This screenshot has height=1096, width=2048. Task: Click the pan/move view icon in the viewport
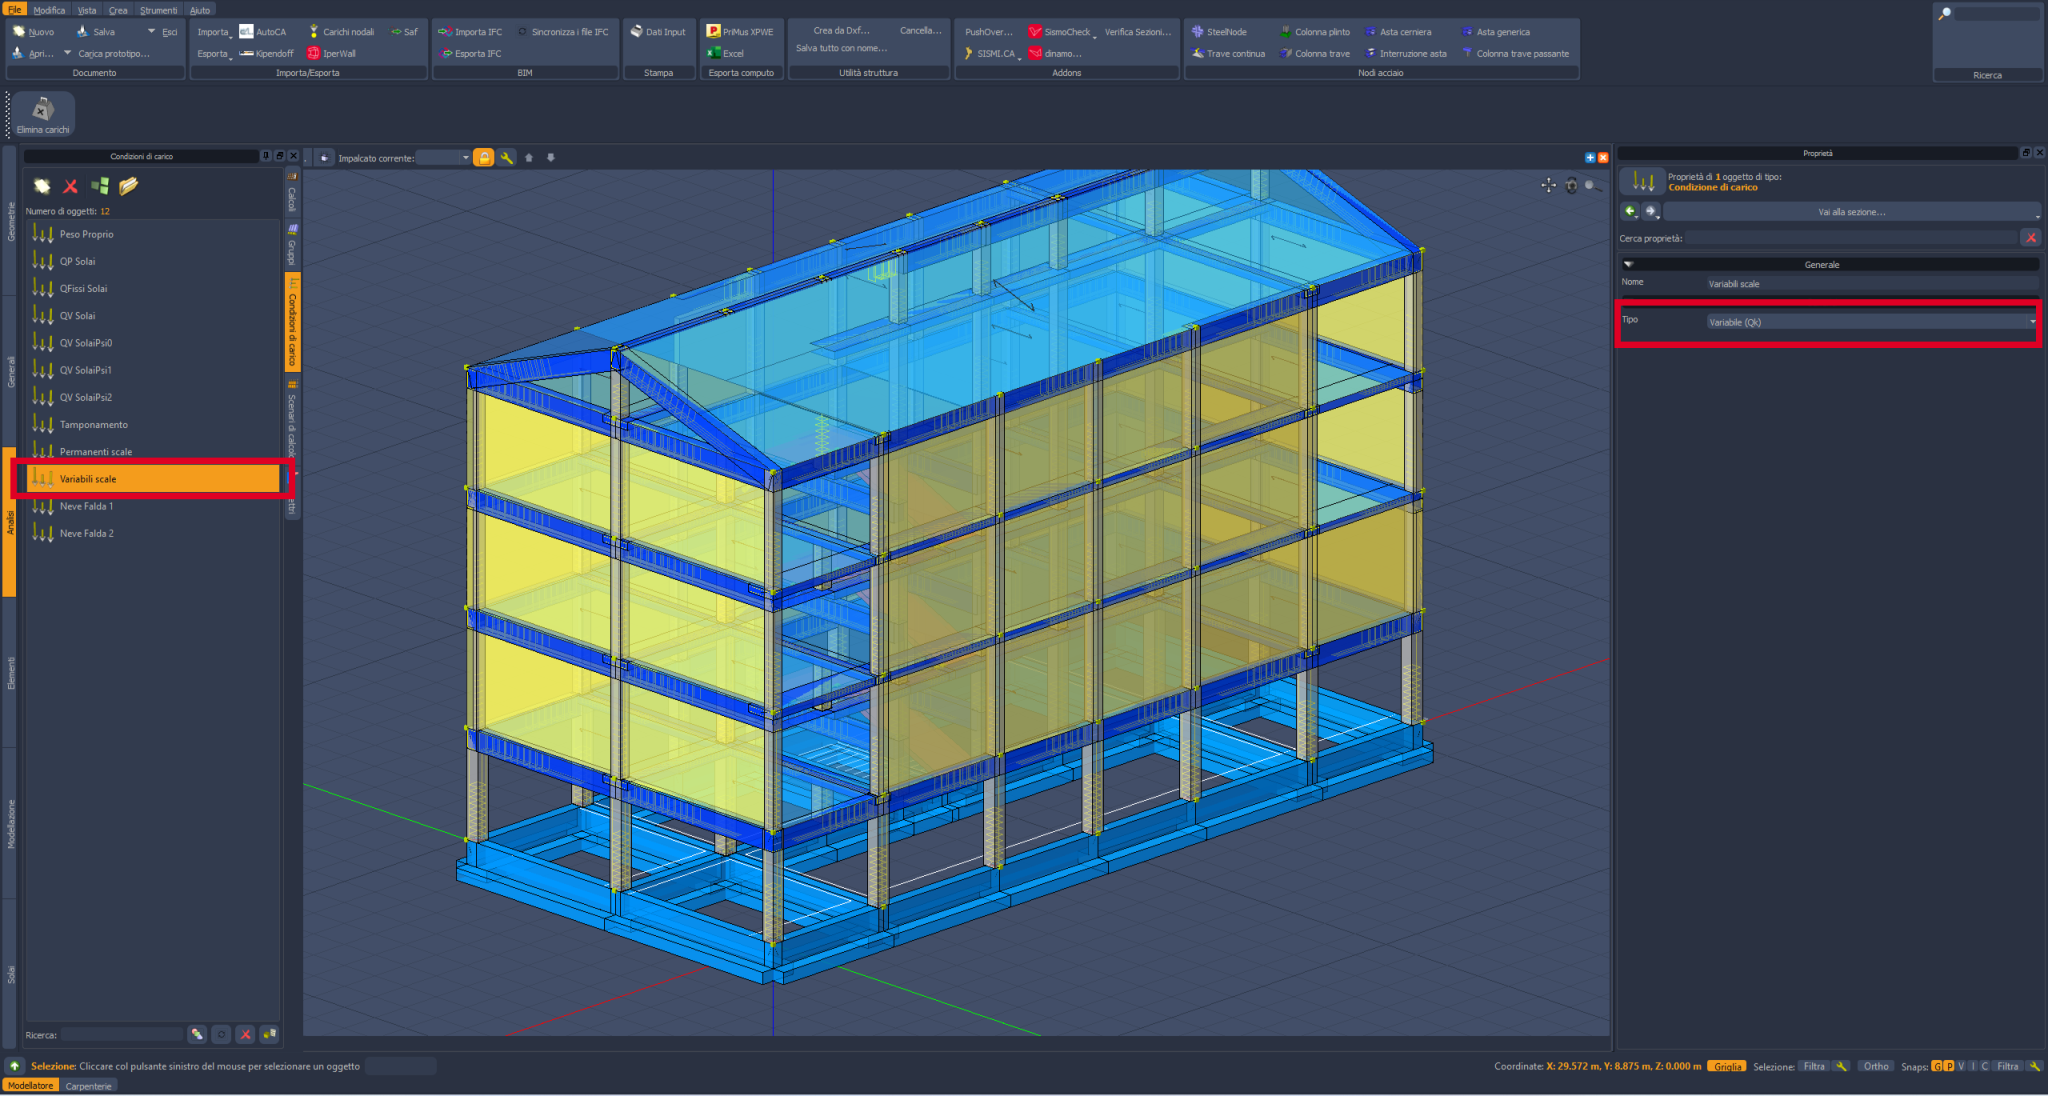click(1548, 185)
